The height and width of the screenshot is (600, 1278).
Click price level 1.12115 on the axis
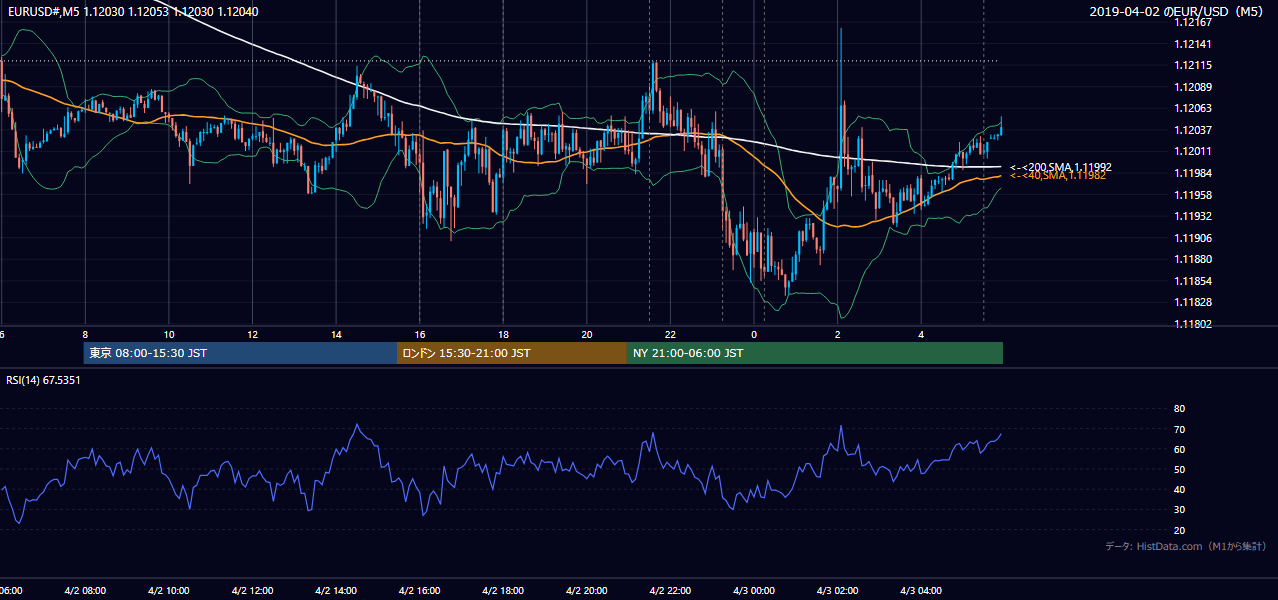tap(1192, 65)
